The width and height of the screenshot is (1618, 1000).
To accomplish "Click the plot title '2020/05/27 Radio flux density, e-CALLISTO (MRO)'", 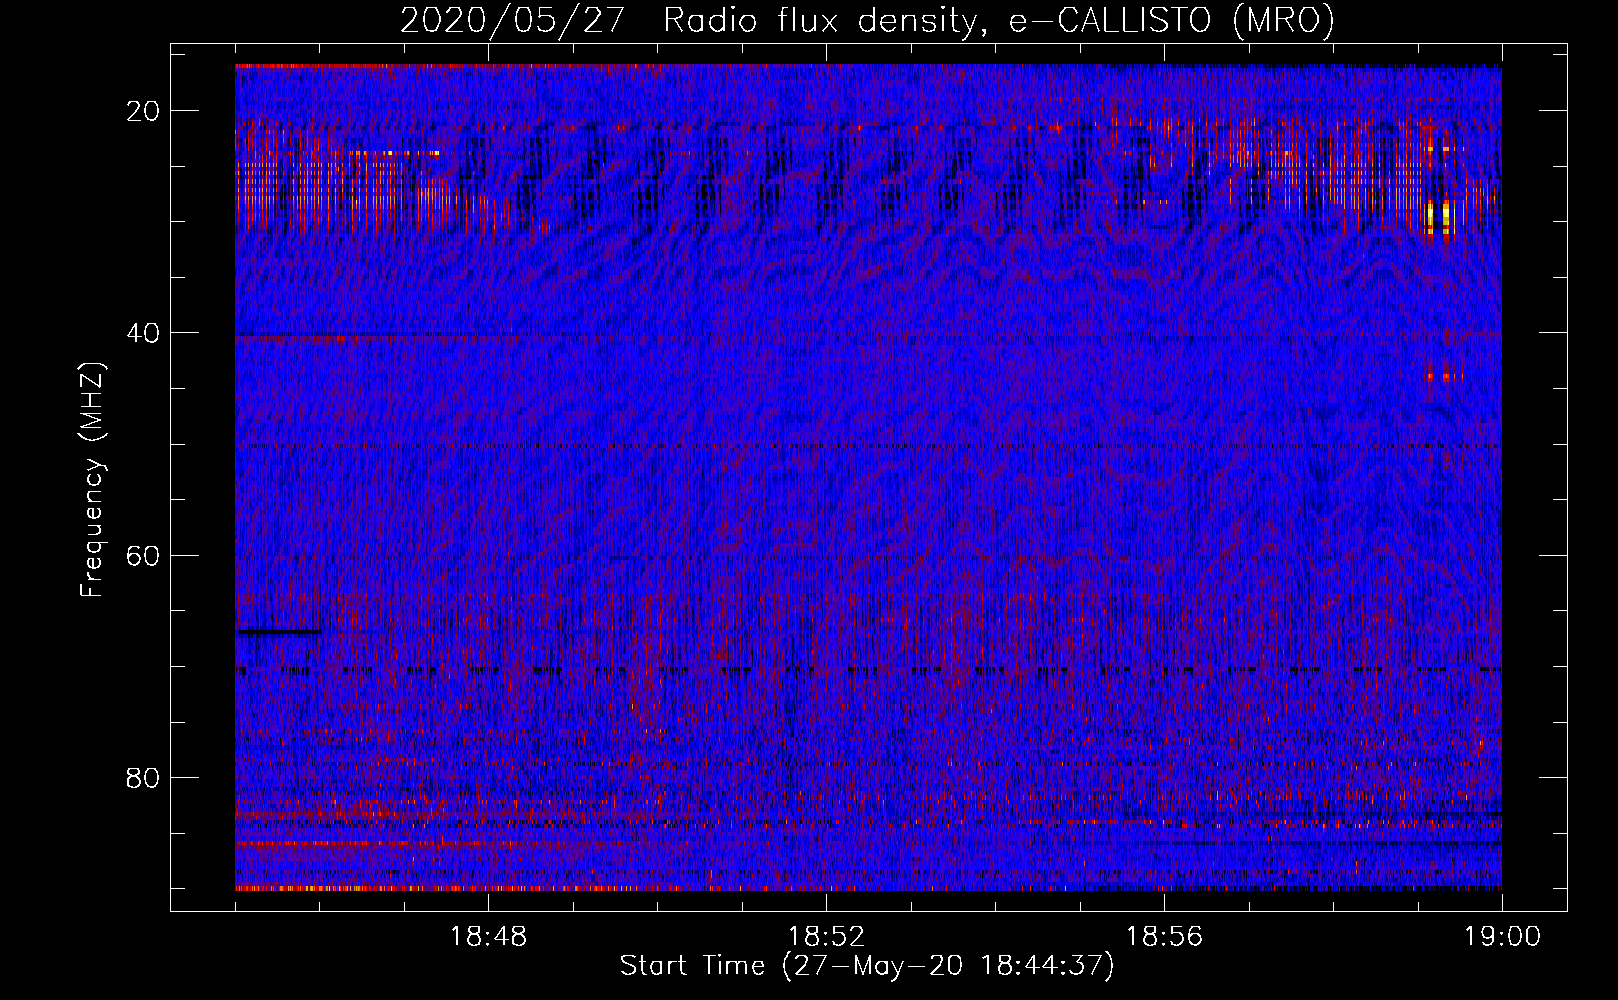I will pyautogui.click(x=867, y=20).
